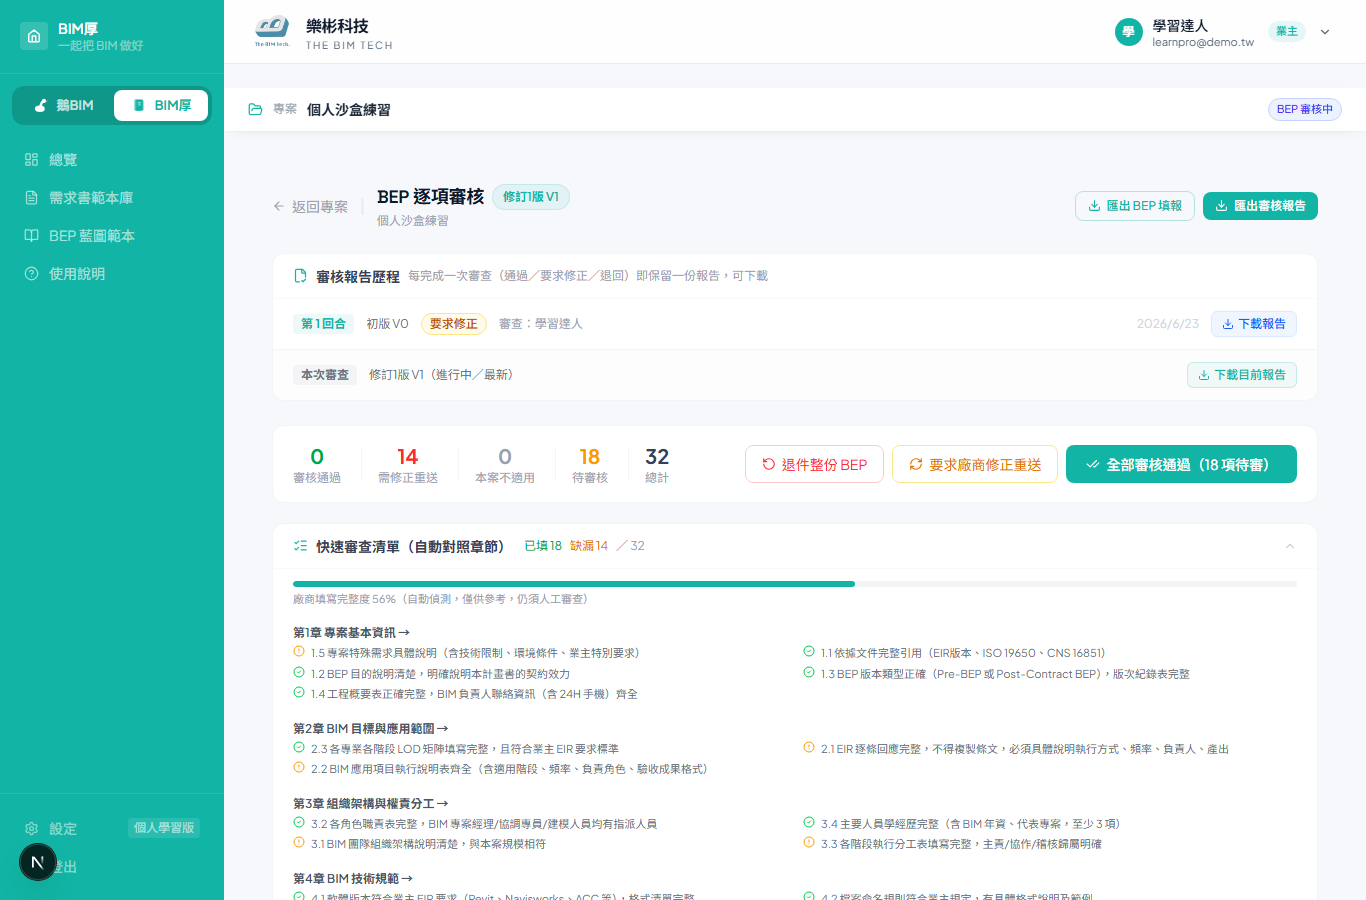This screenshot has width=1366, height=900.
Task: Switch to the BIM厚 tab
Action: point(161,105)
